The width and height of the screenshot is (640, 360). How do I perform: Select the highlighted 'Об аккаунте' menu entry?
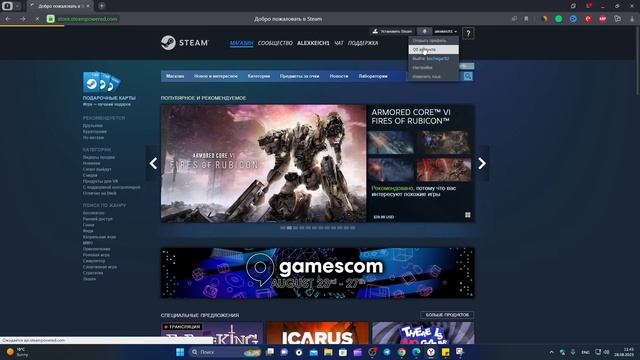click(x=433, y=49)
